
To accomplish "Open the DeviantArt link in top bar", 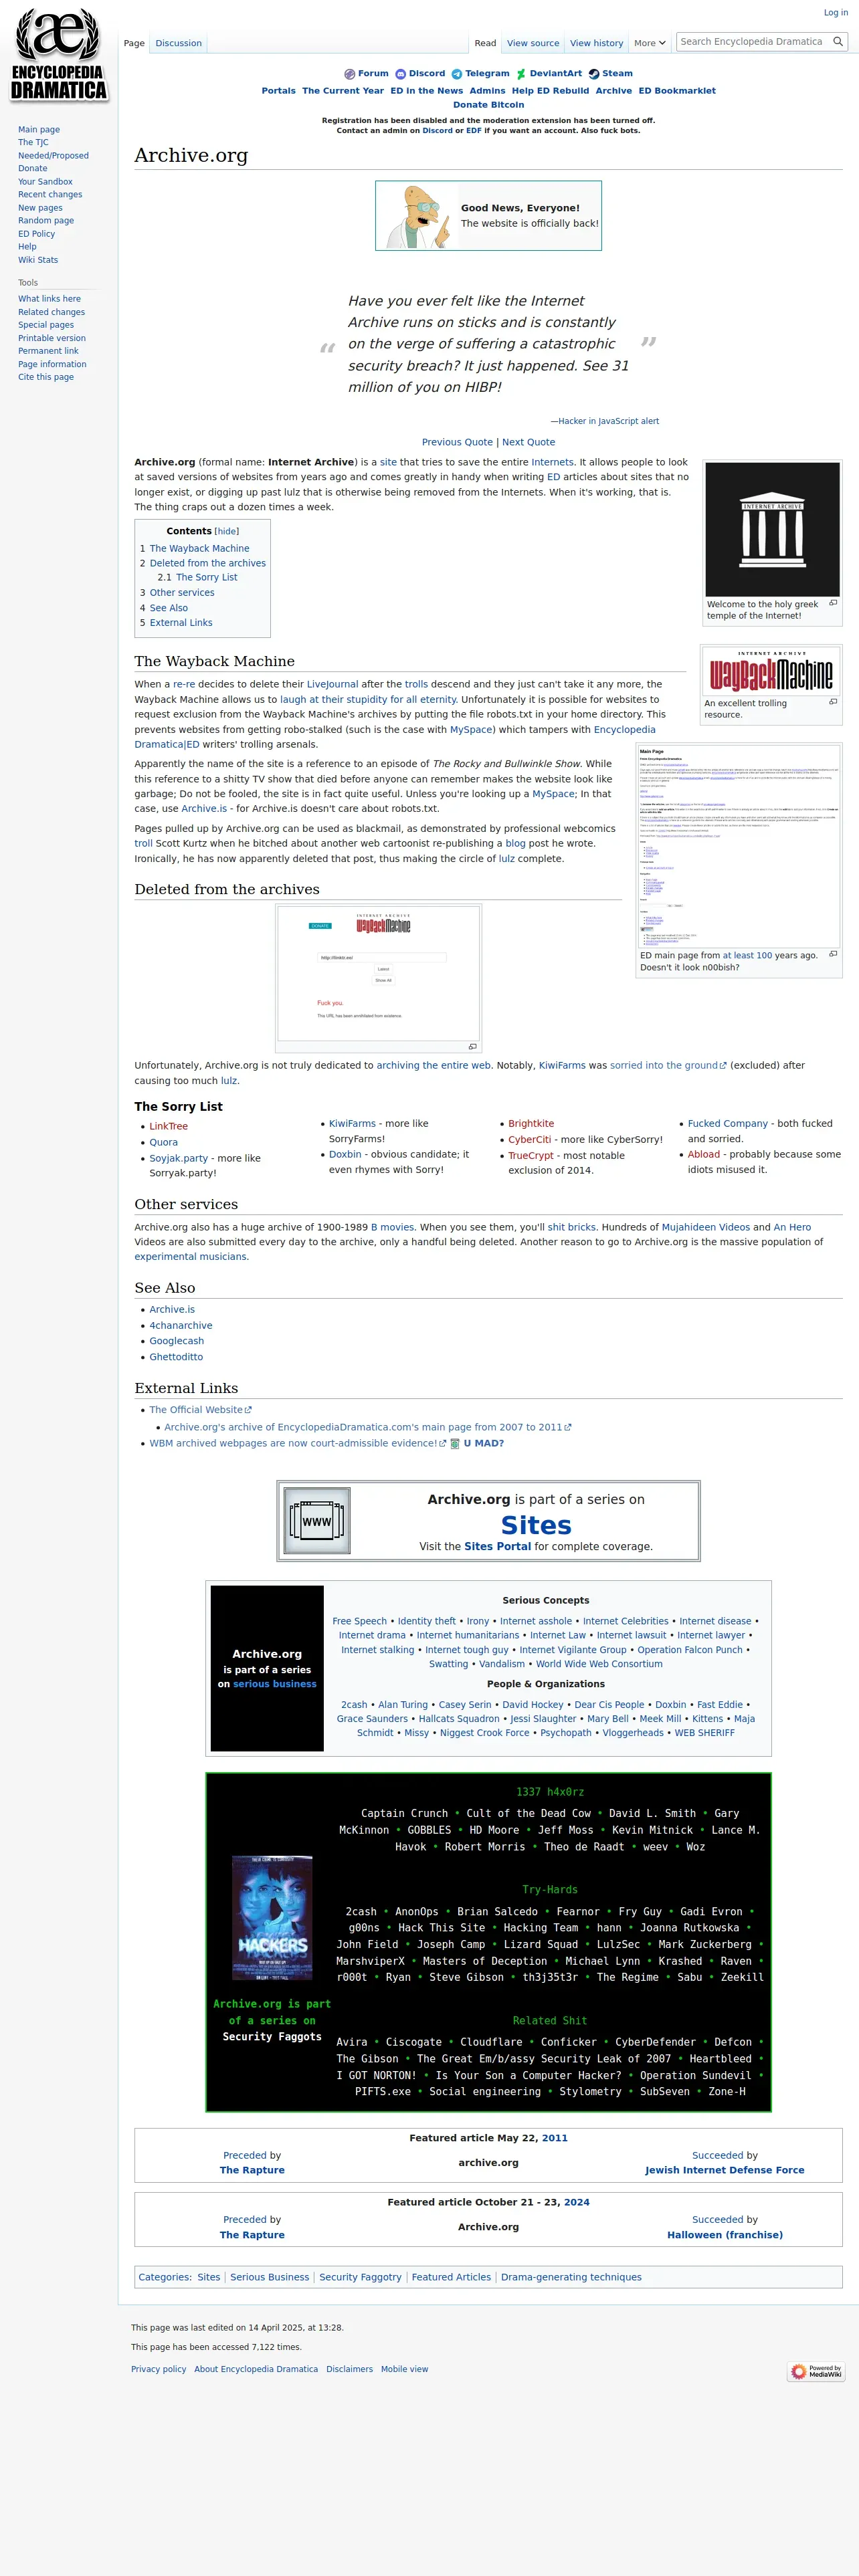I will [555, 73].
